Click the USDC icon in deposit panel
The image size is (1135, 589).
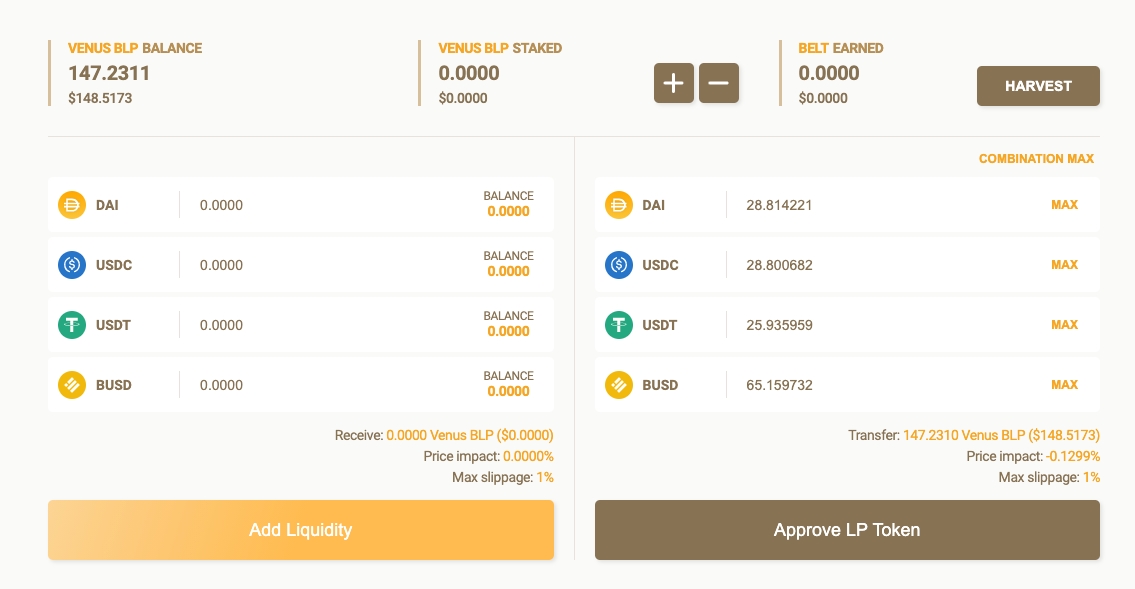[72, 265]
